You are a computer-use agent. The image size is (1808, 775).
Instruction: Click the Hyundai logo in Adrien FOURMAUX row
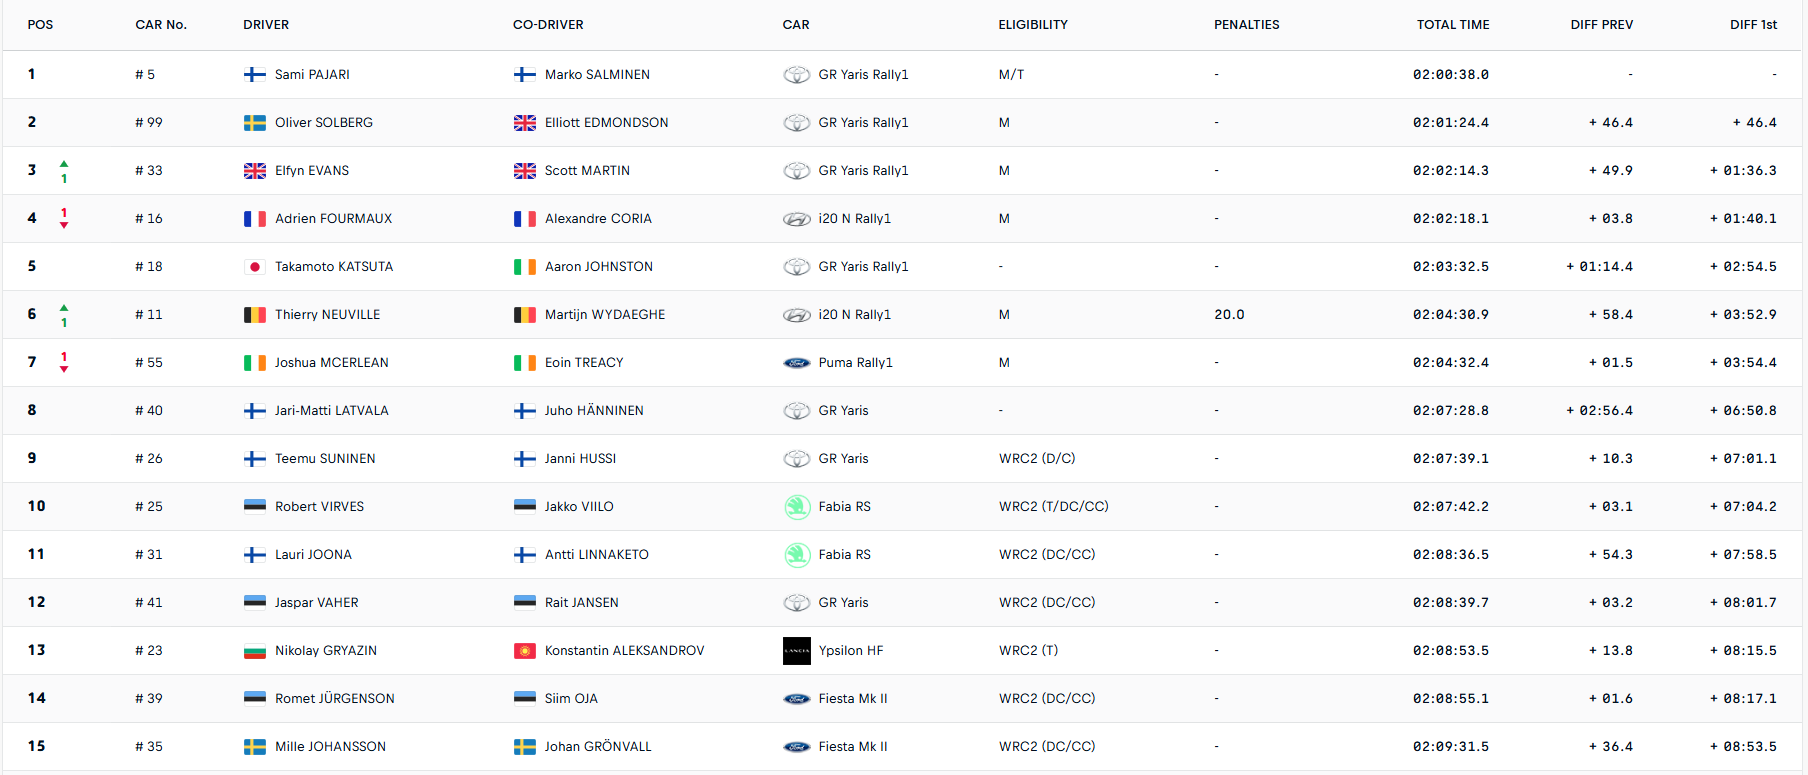coord(796,219)
